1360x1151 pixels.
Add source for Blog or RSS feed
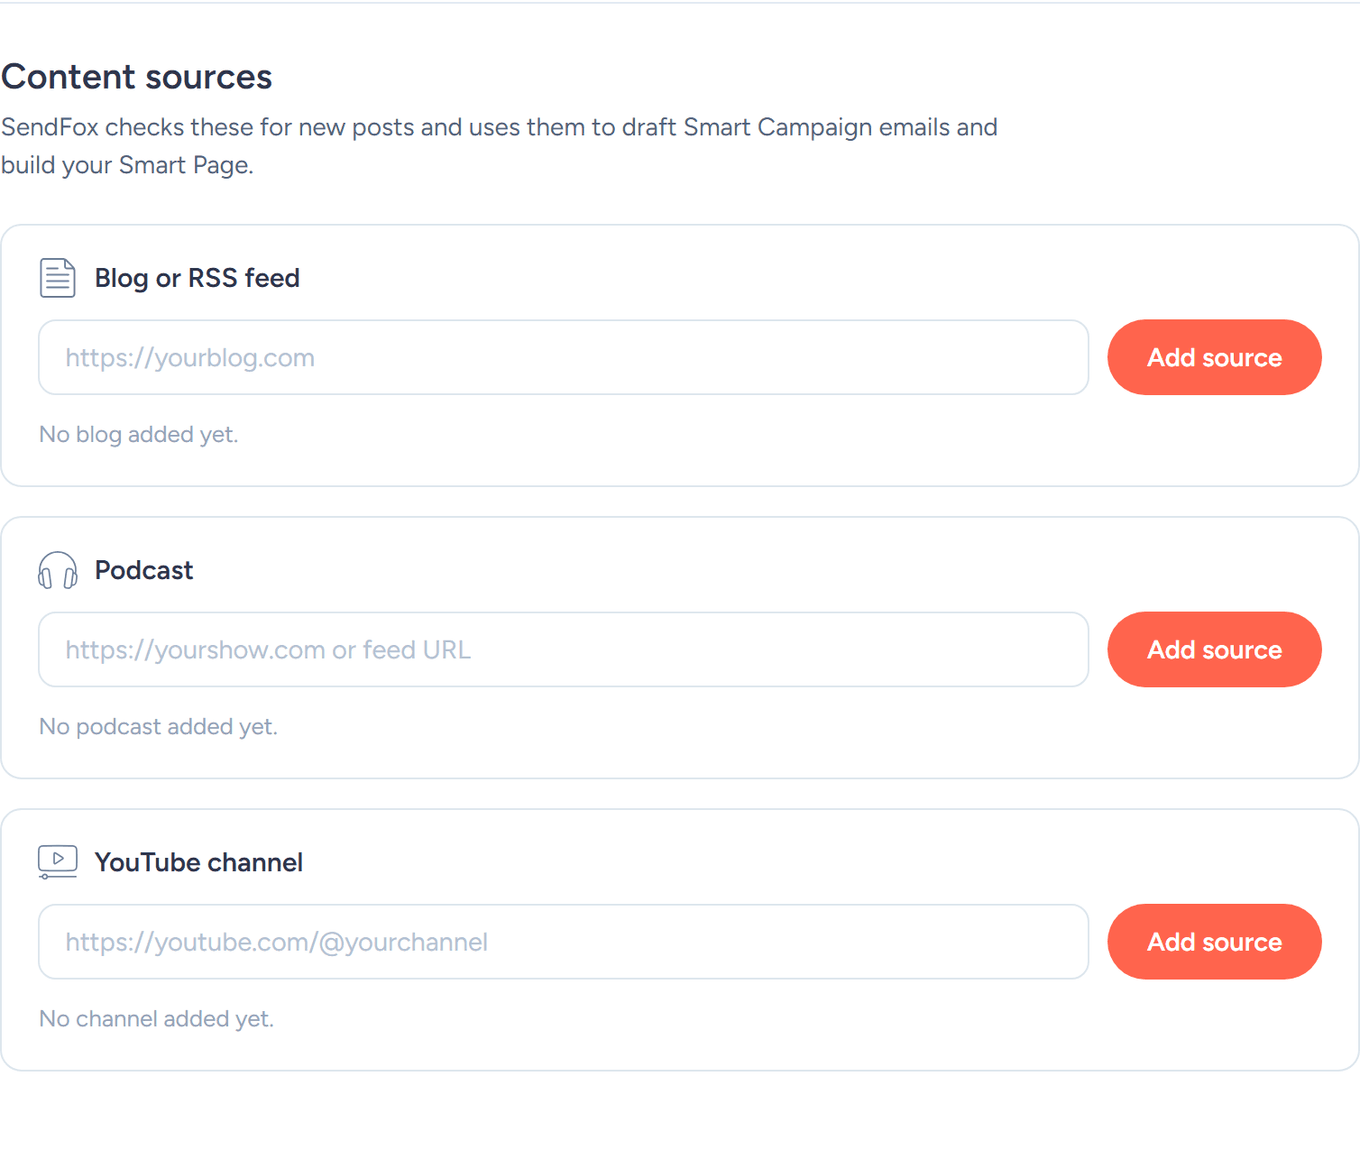pyautogui.click(x=1214, y=357)
